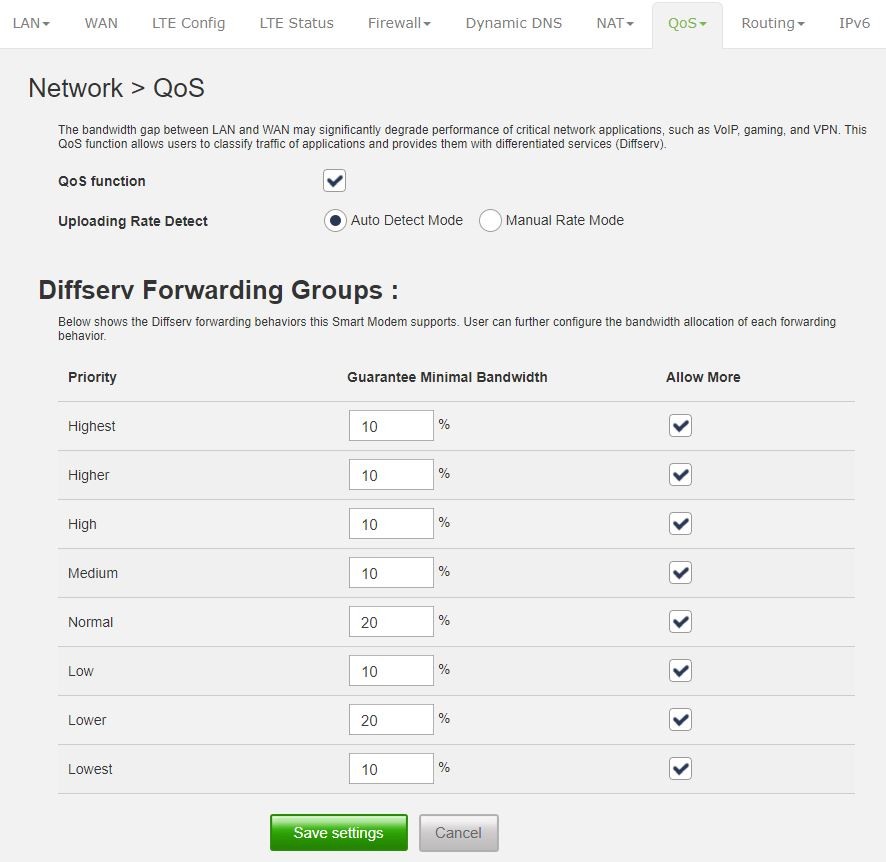Open the IPv6 tab
The image size is (886, 862).
(854, 23)
